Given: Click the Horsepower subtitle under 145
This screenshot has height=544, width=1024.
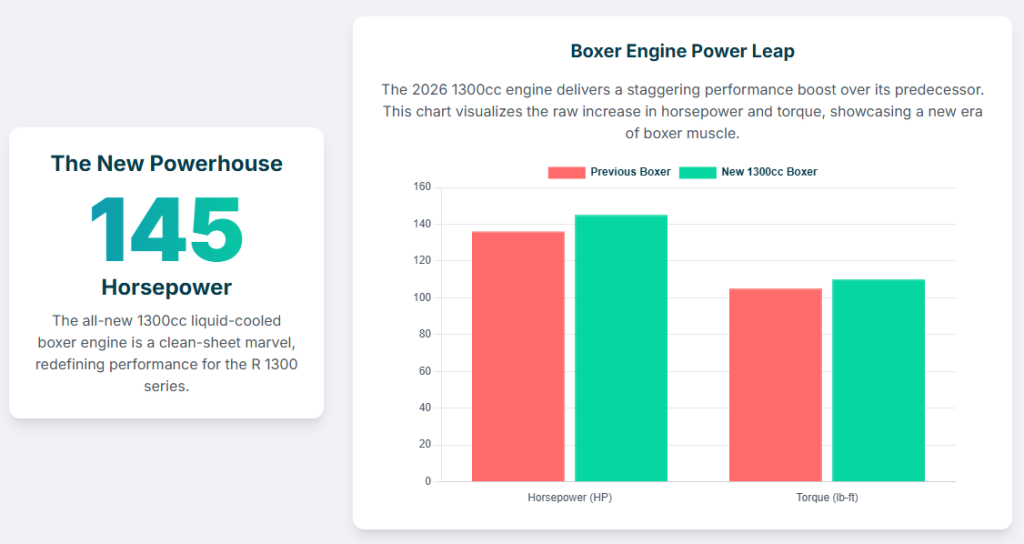Looking at the screenshot, I should coord(166,288).
